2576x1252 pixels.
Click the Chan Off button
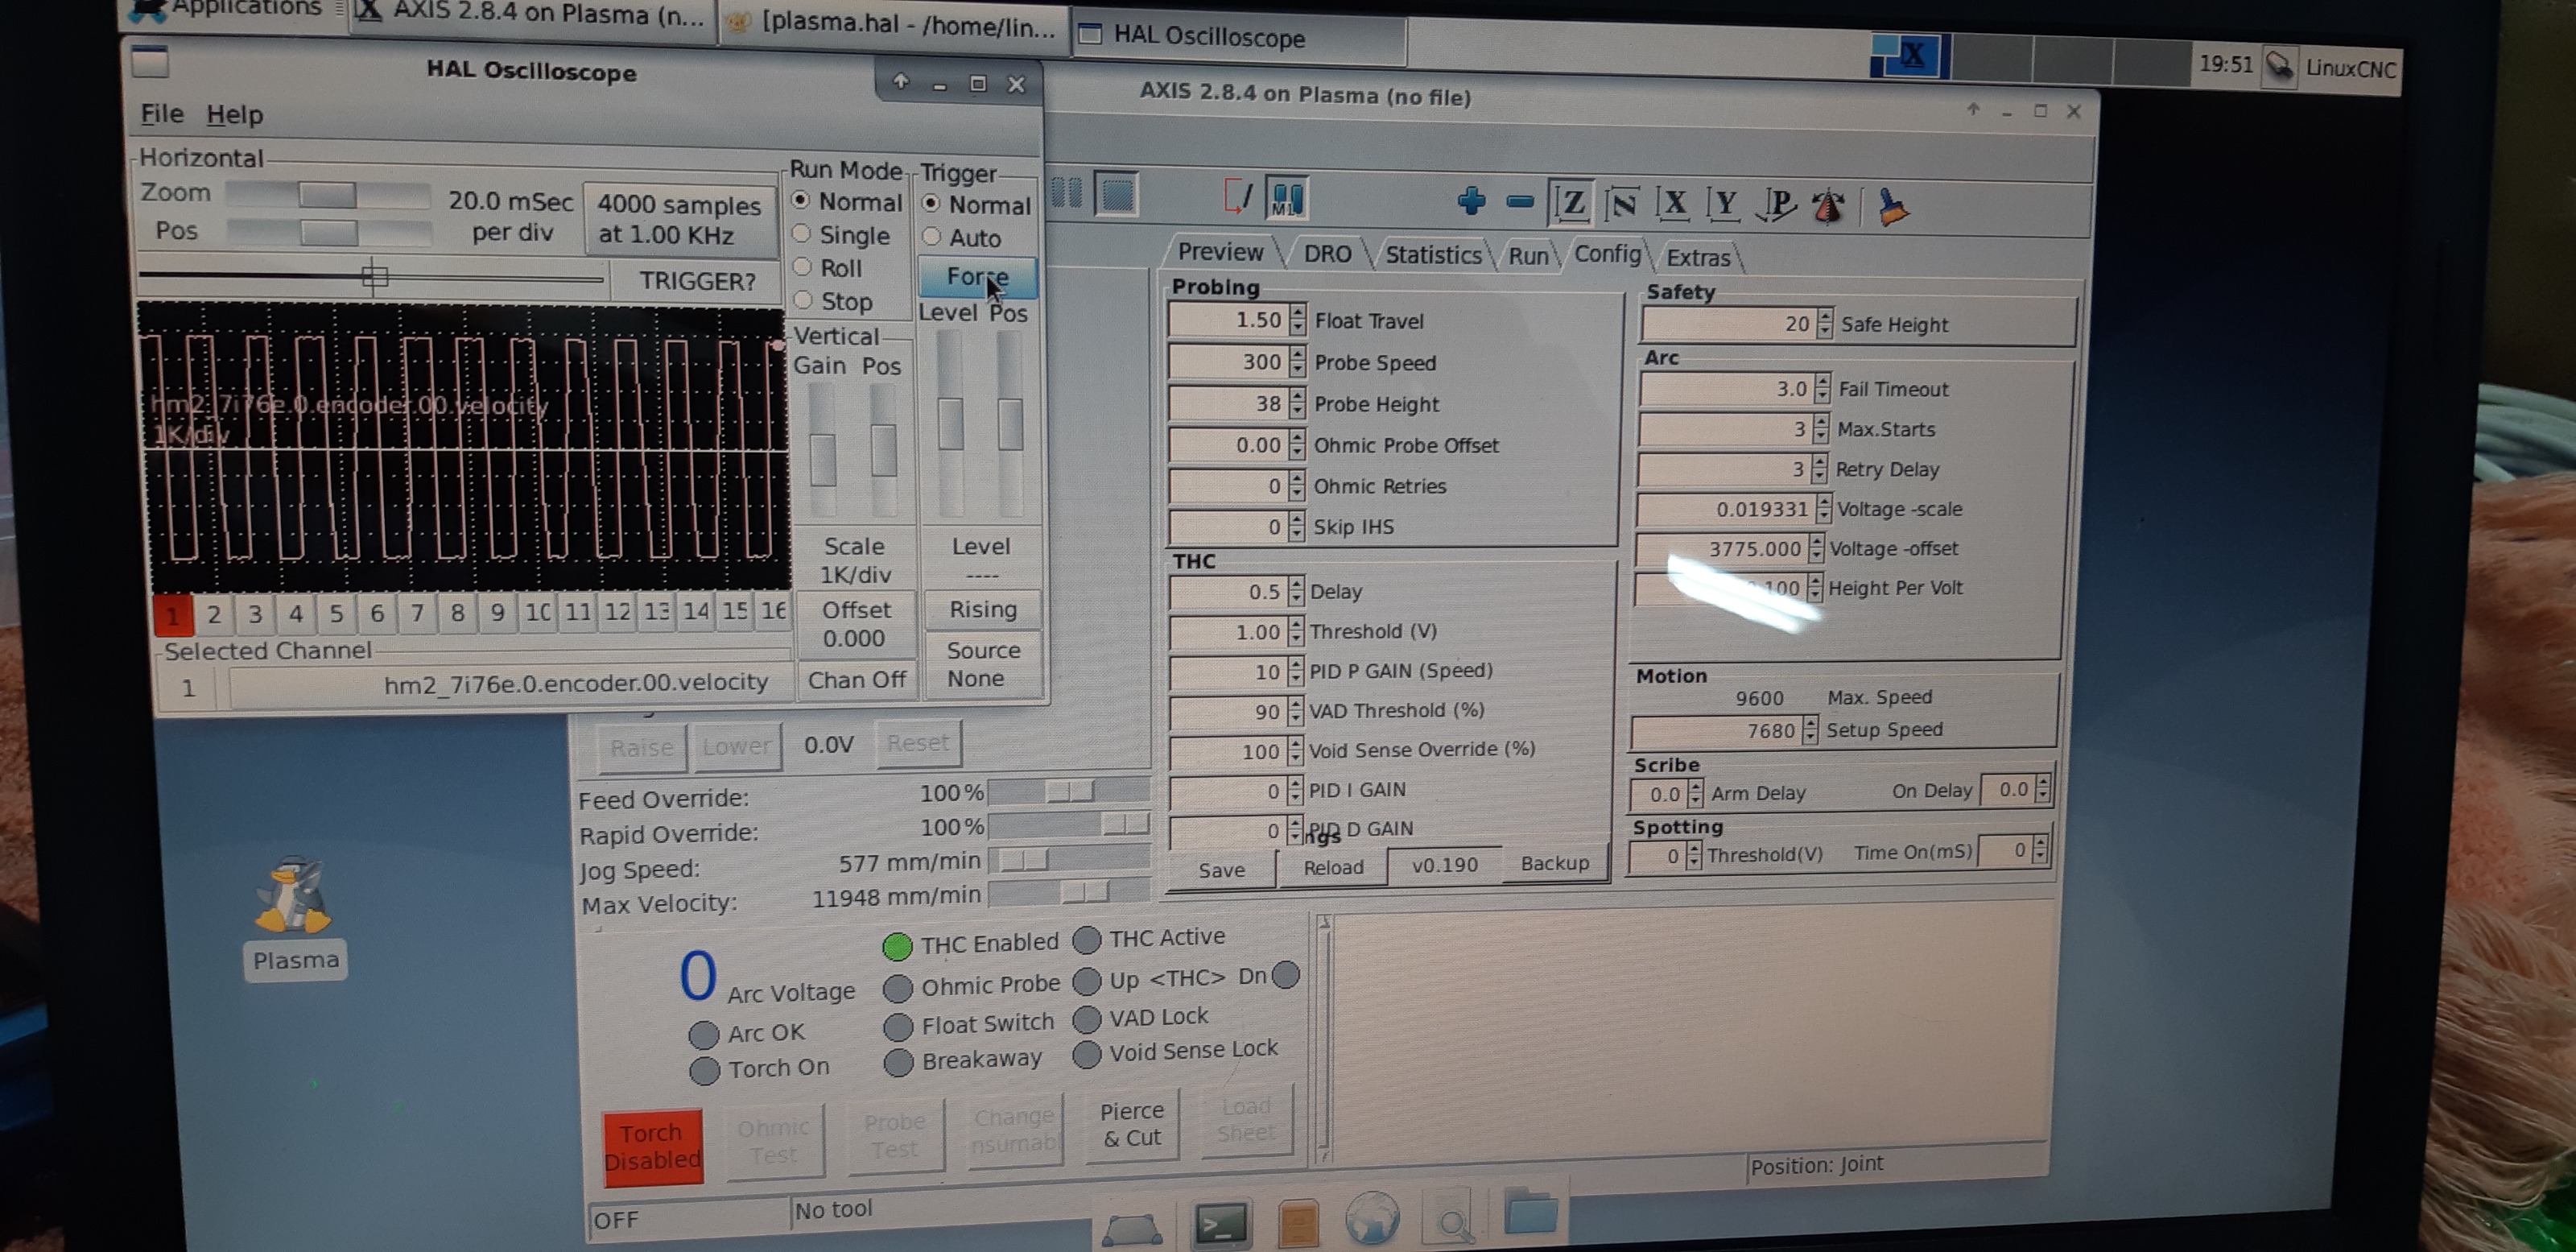[x=856, y=680]
